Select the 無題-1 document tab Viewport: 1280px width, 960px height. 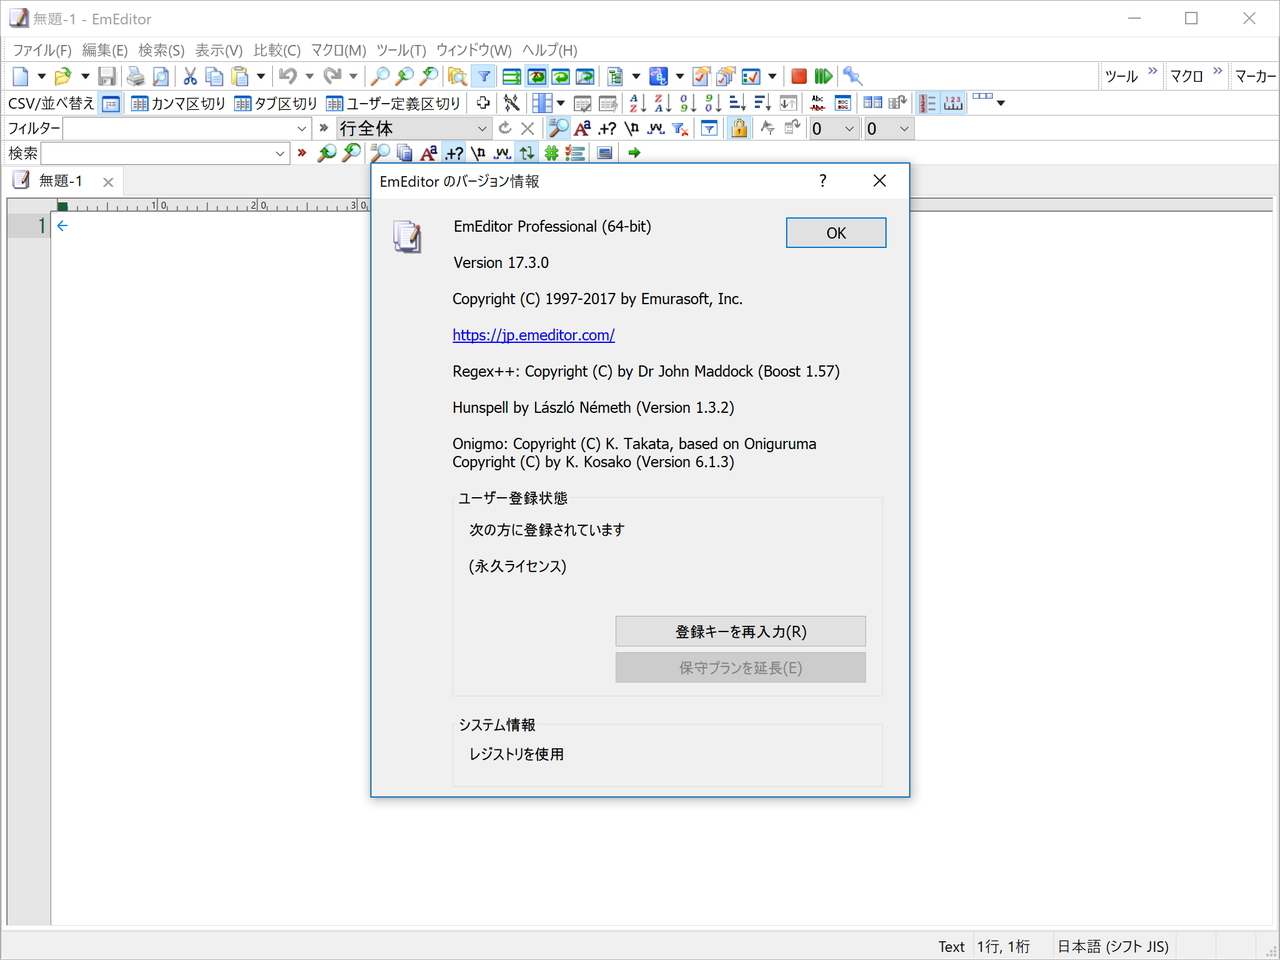coord(62,181)
